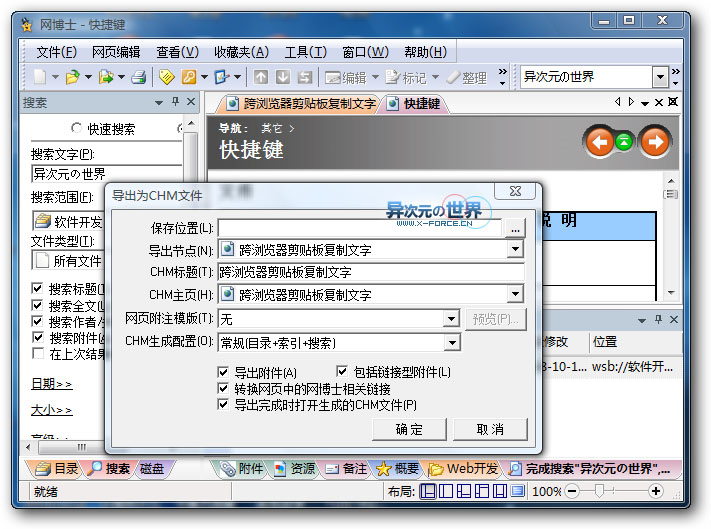The width and height of the screenshot is (711, 529).
Task: Click the yellow tag toolbar icon
Action: tap(166, 77)
